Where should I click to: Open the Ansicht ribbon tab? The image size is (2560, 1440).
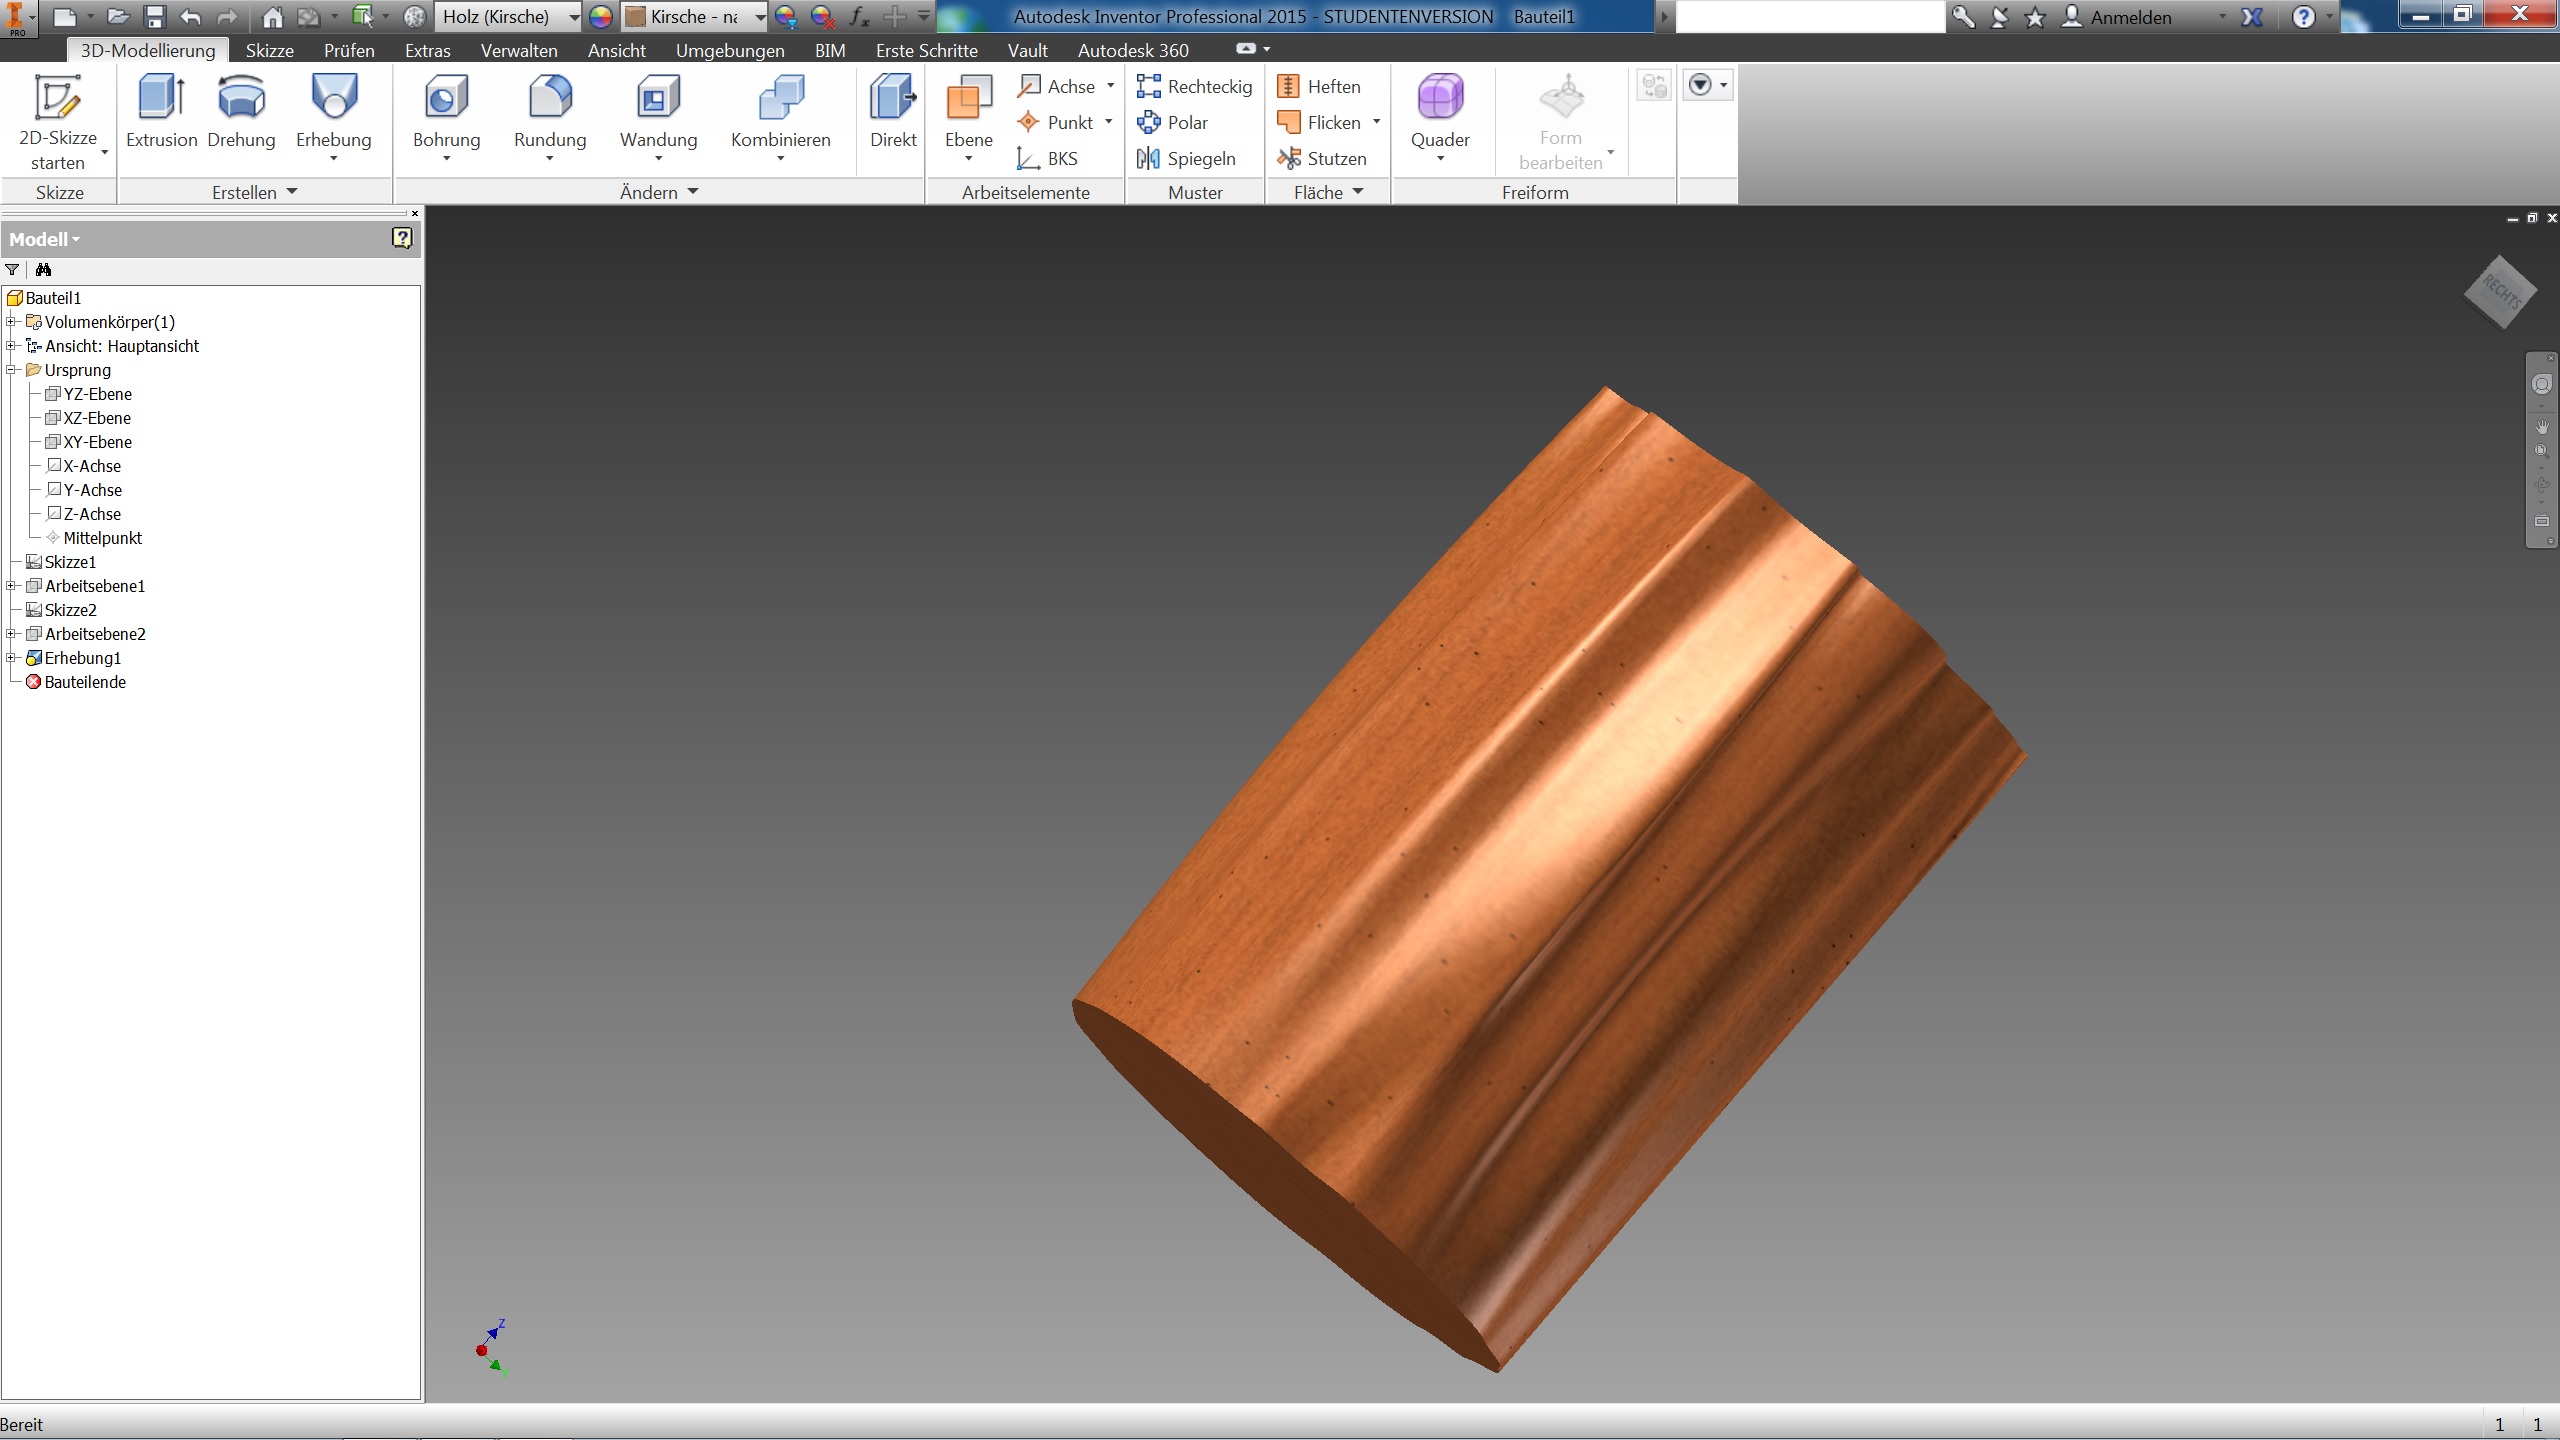point(616,50)
